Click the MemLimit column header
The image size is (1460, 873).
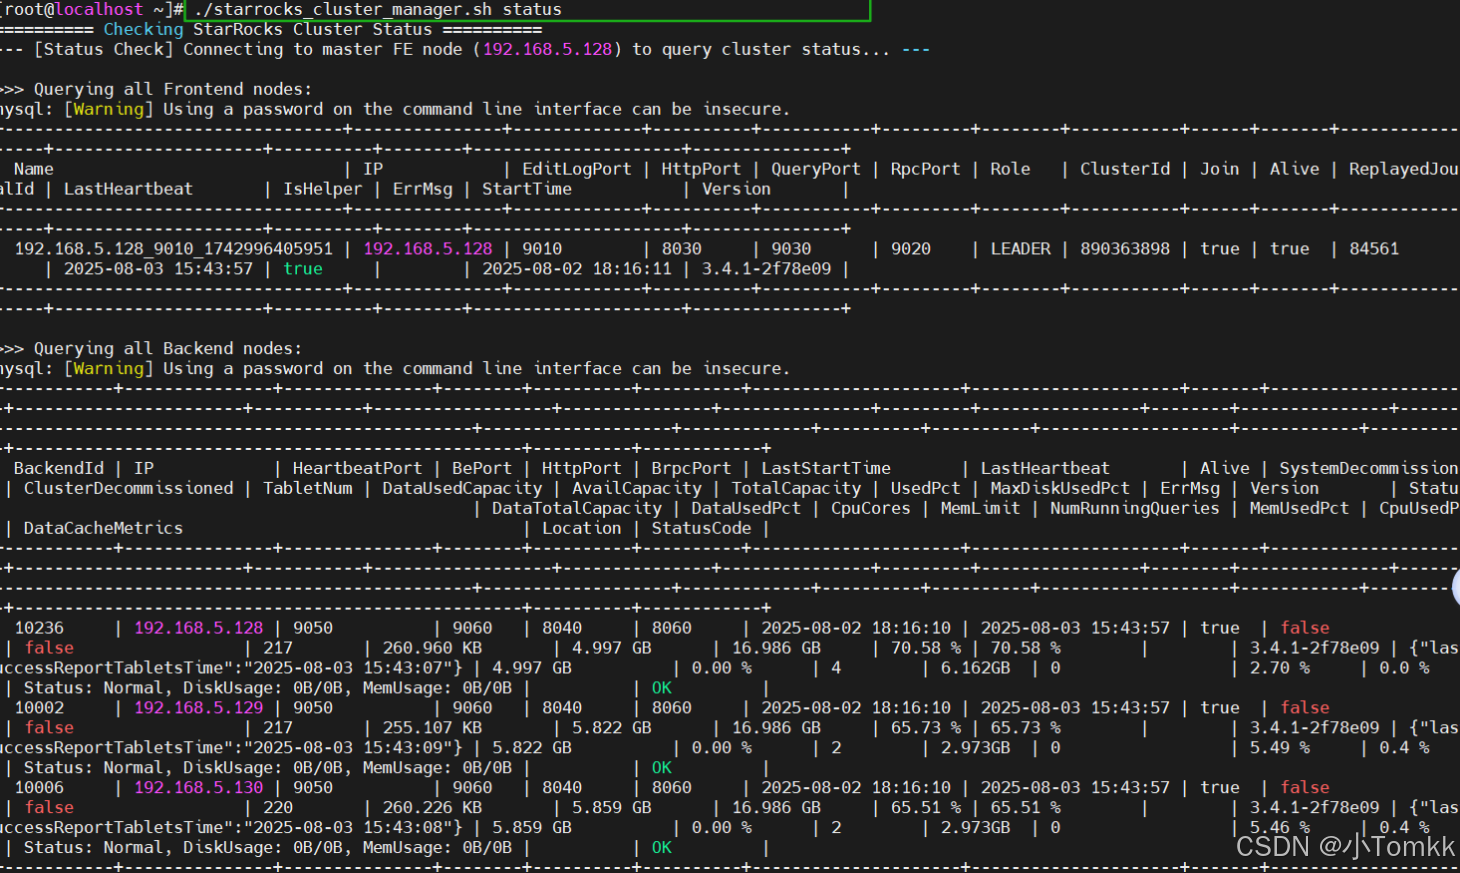pyautogui.click(x=980, y=509)
